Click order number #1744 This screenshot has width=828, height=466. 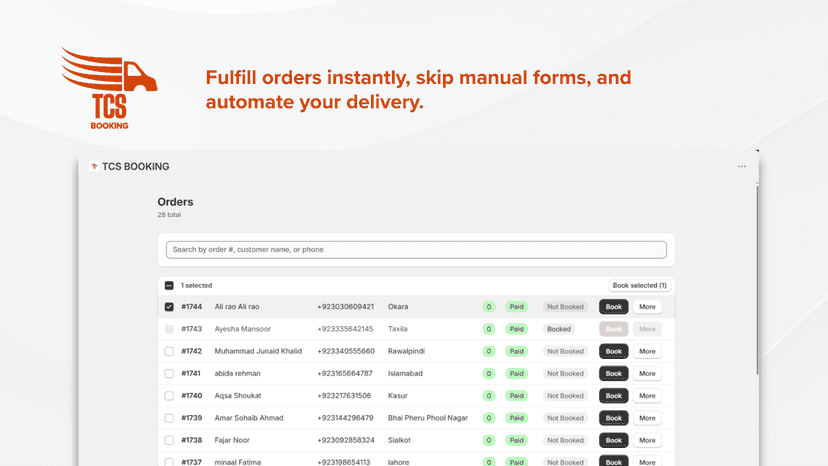click(x=192, y=307)
